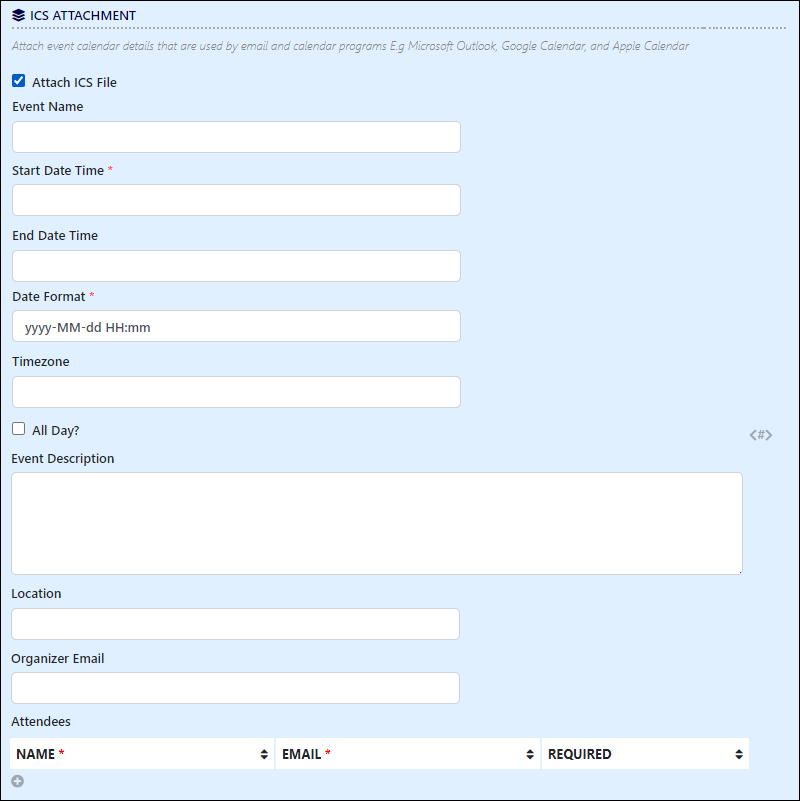This screenshot has width=800, height=801.
Task: Edit the Date Format yyyy-MM-dd HH:mm field
Action: (237, 326)
